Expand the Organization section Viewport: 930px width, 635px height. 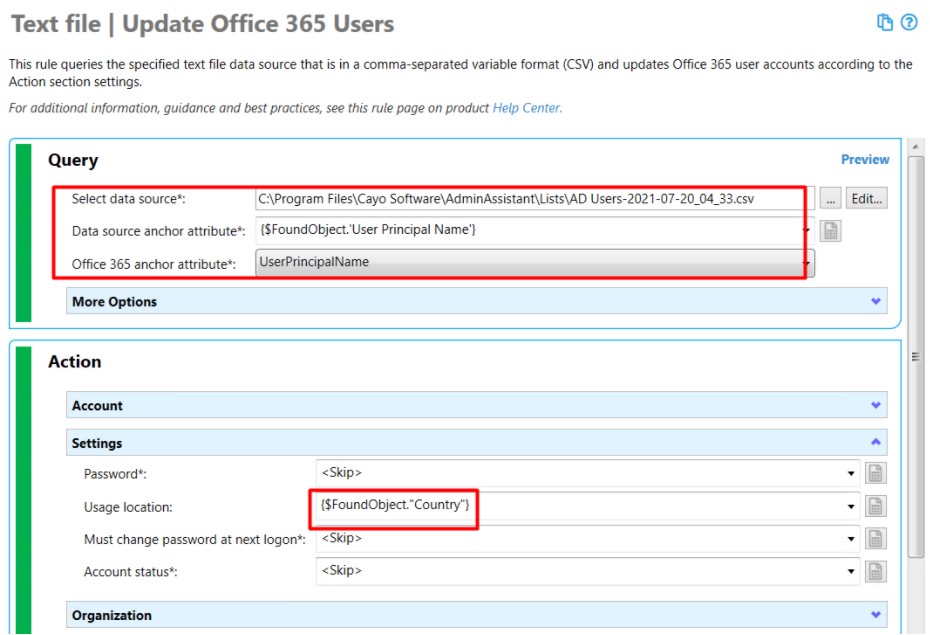[x=476, y=615]
